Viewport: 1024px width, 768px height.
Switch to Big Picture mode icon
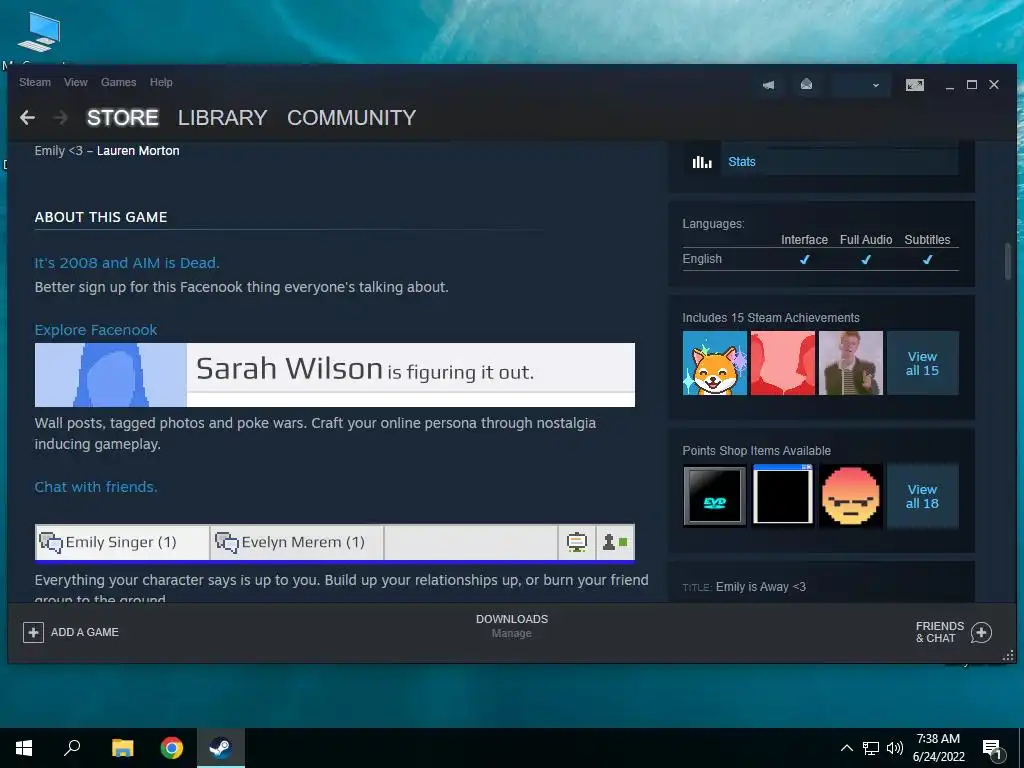tap(915, 85)
